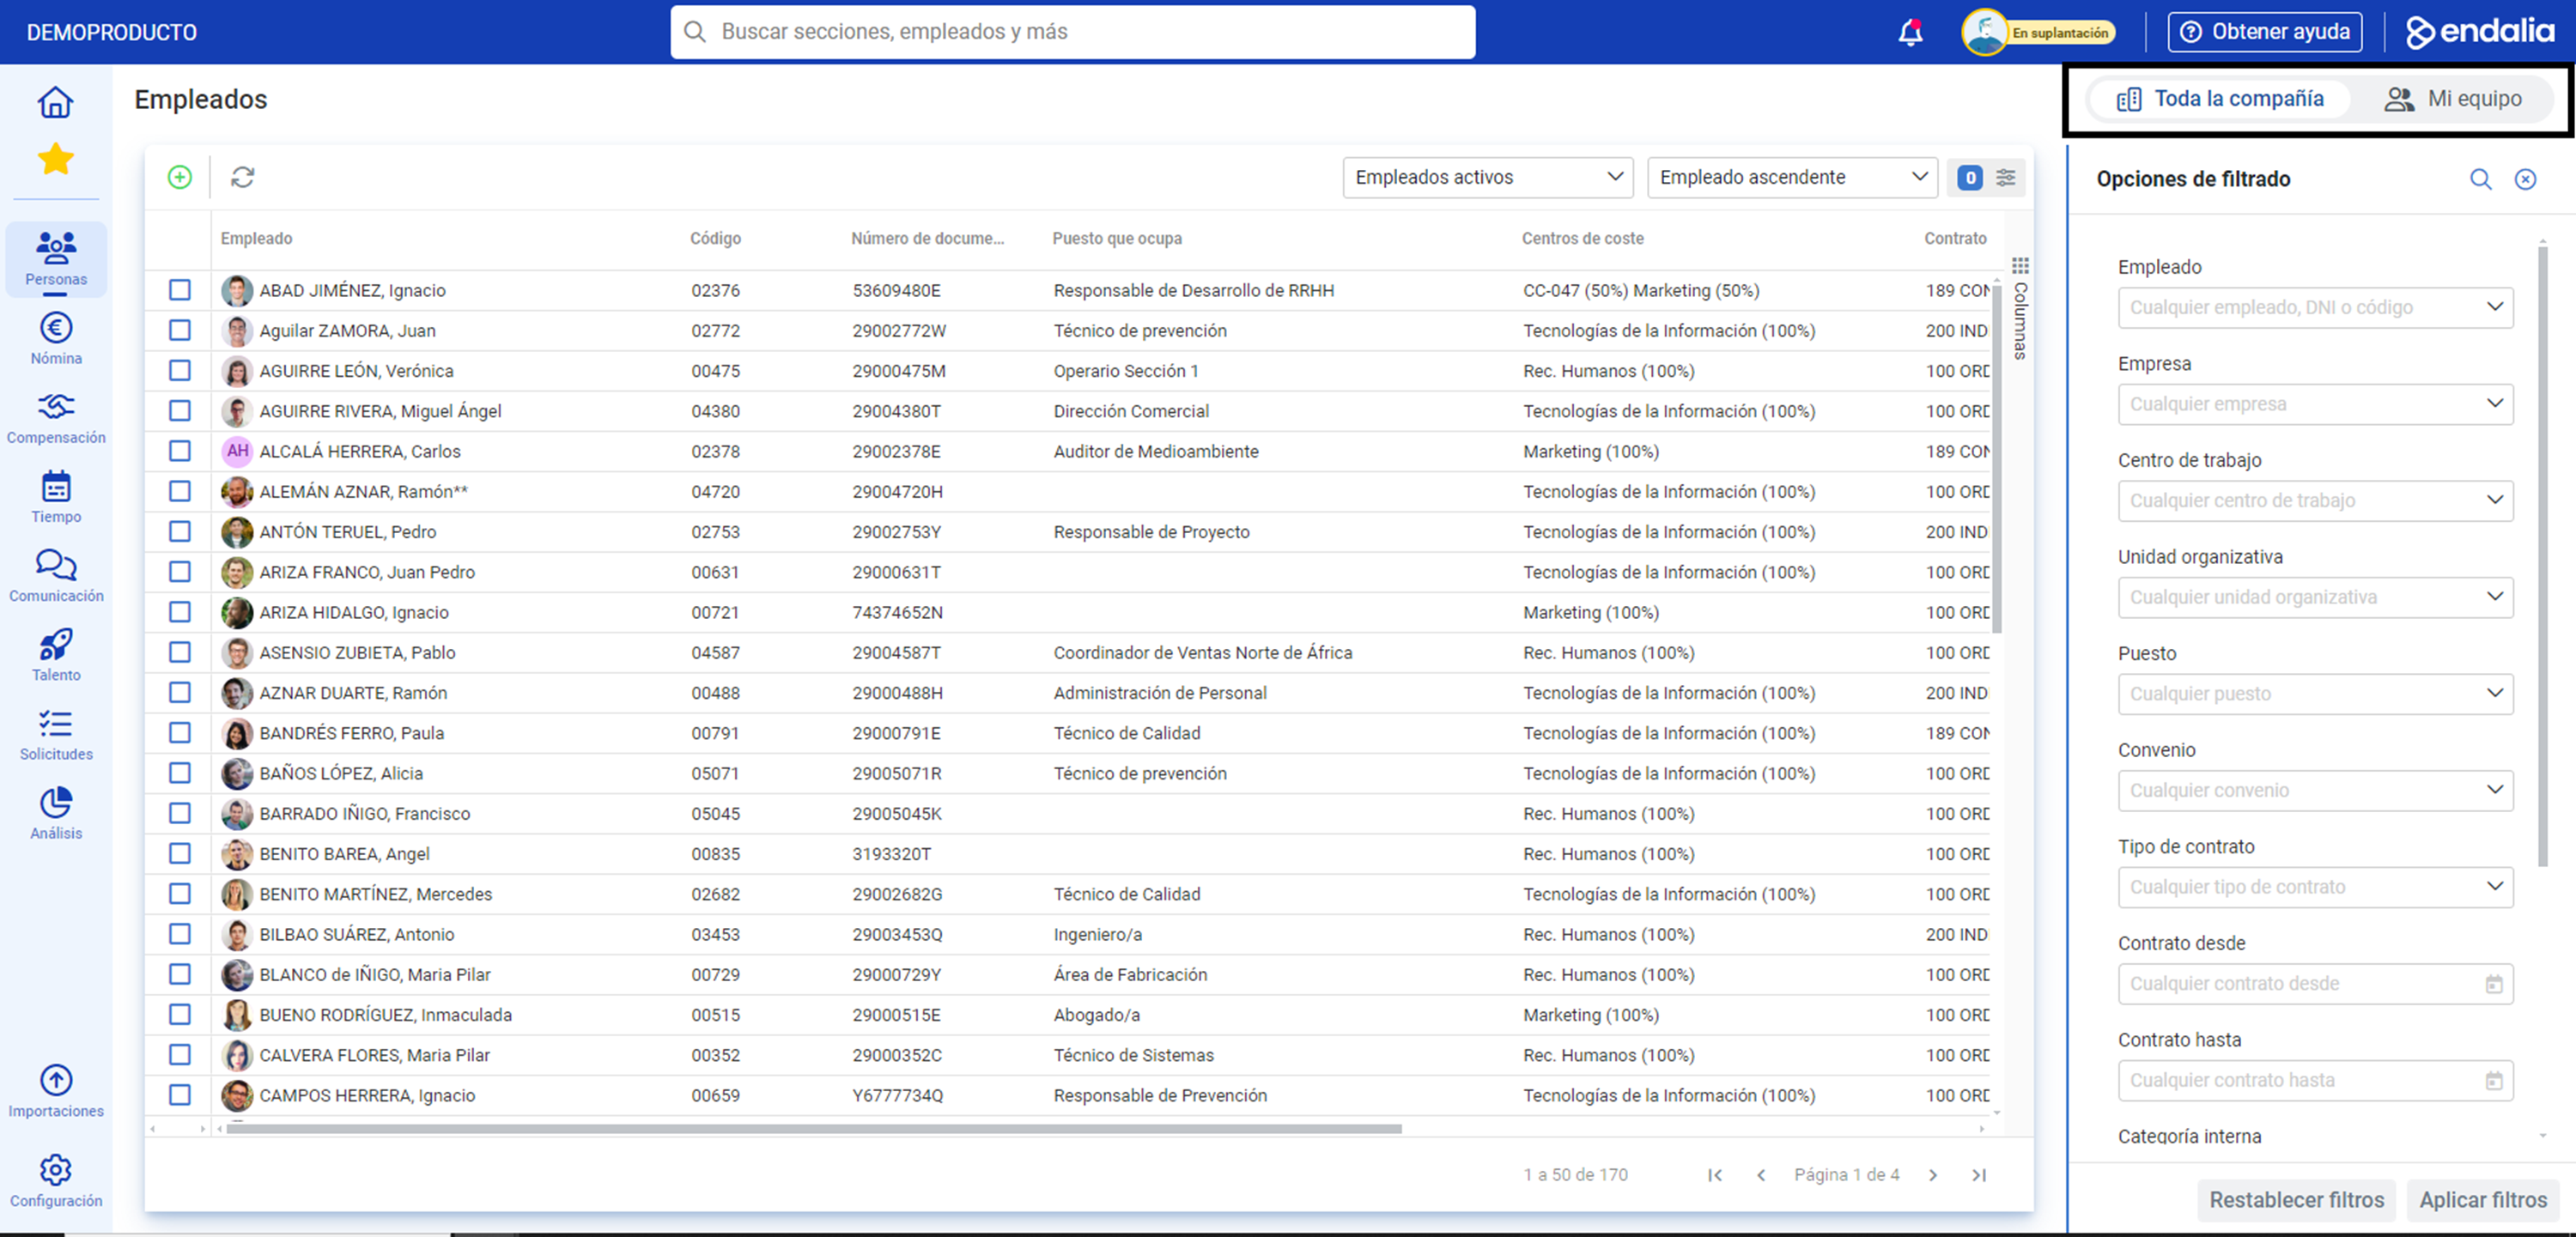Check the box for ABAD JIMÉNEZ, Ignacio
The width and height of the screenshot is (2576, 1237).
pos(180,290)
